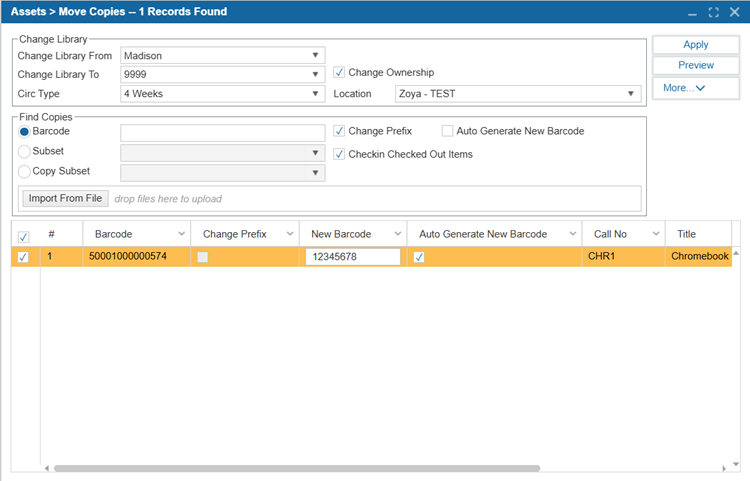Click the # column header

coord(61,234)
